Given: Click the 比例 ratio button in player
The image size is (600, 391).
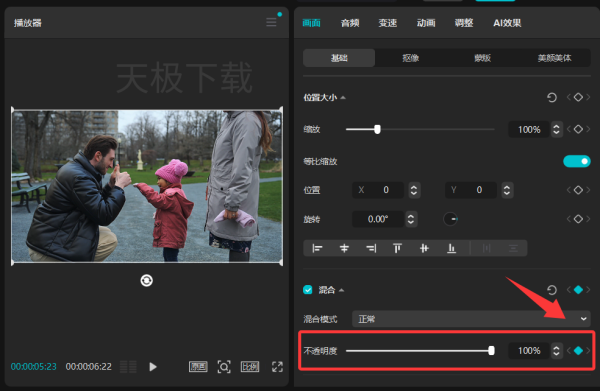Looking at the screenshot, I should coord(250,367).
